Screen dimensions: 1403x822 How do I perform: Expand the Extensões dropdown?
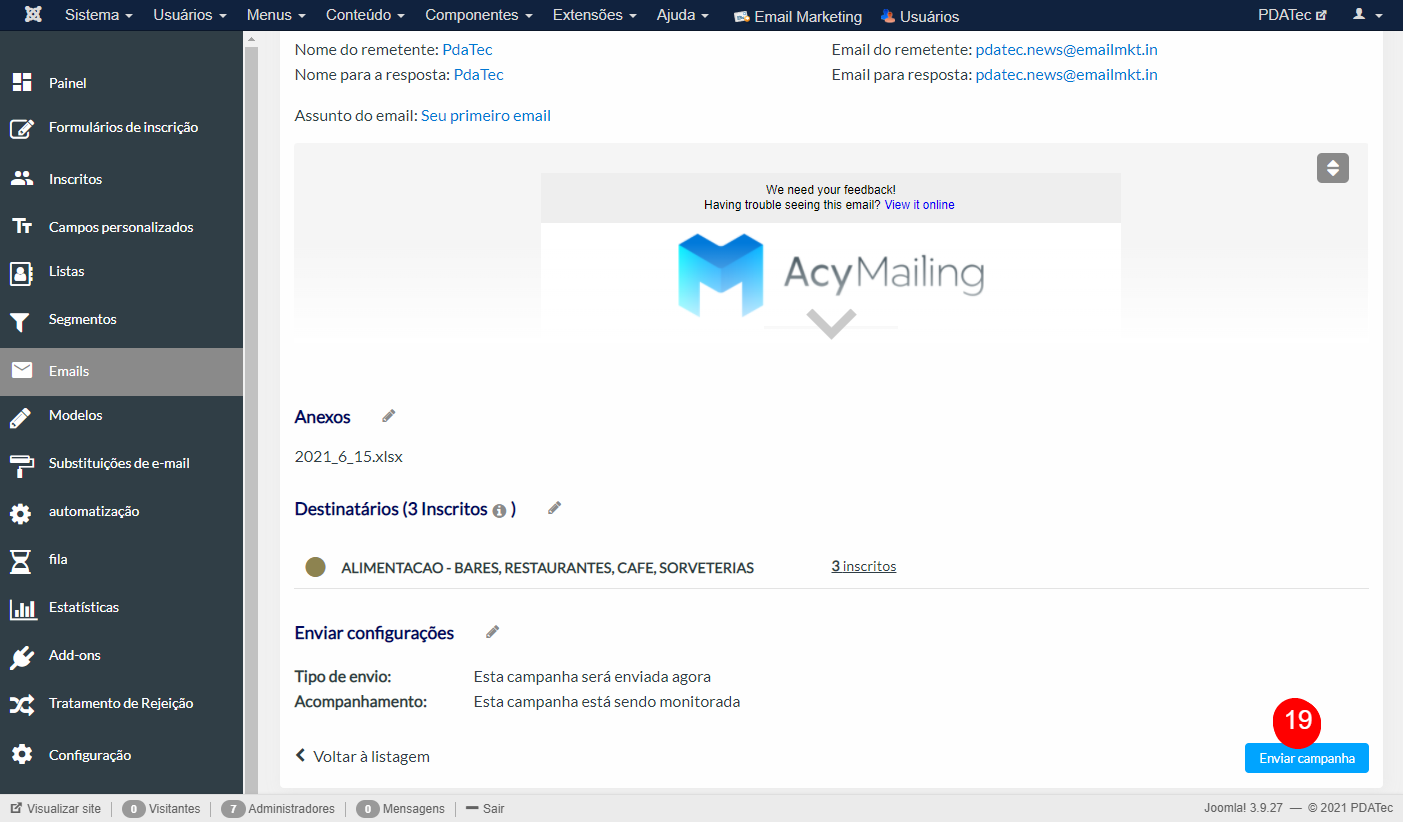(x=591, y=15)
